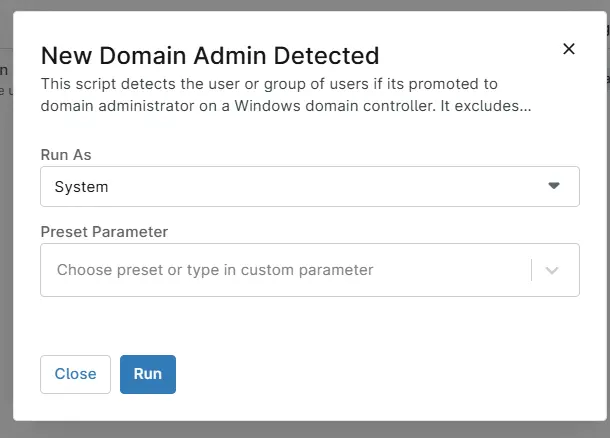Image resolution: width=610 pixels, height=438 pixels.
Task: Click the dimmed backdrop below the dialog
Action: pyautogui.click(x=300, y=429)
